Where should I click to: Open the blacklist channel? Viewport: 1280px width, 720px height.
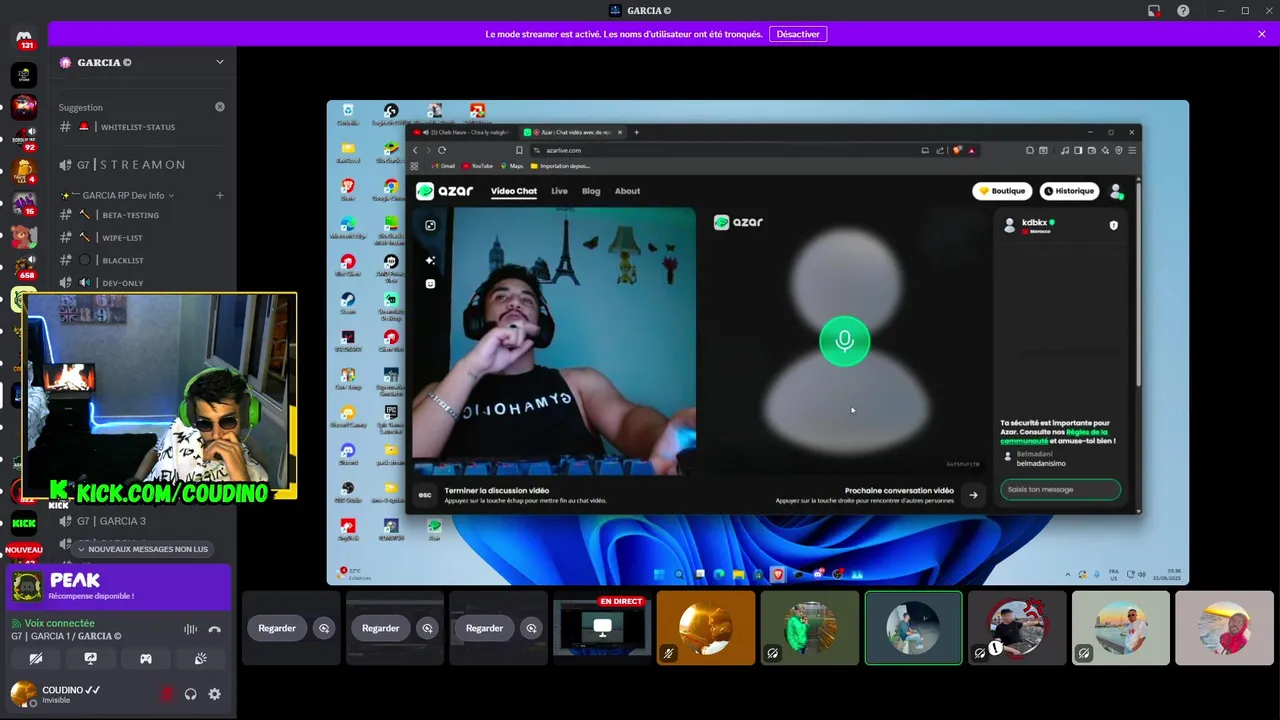pos(143,260)
